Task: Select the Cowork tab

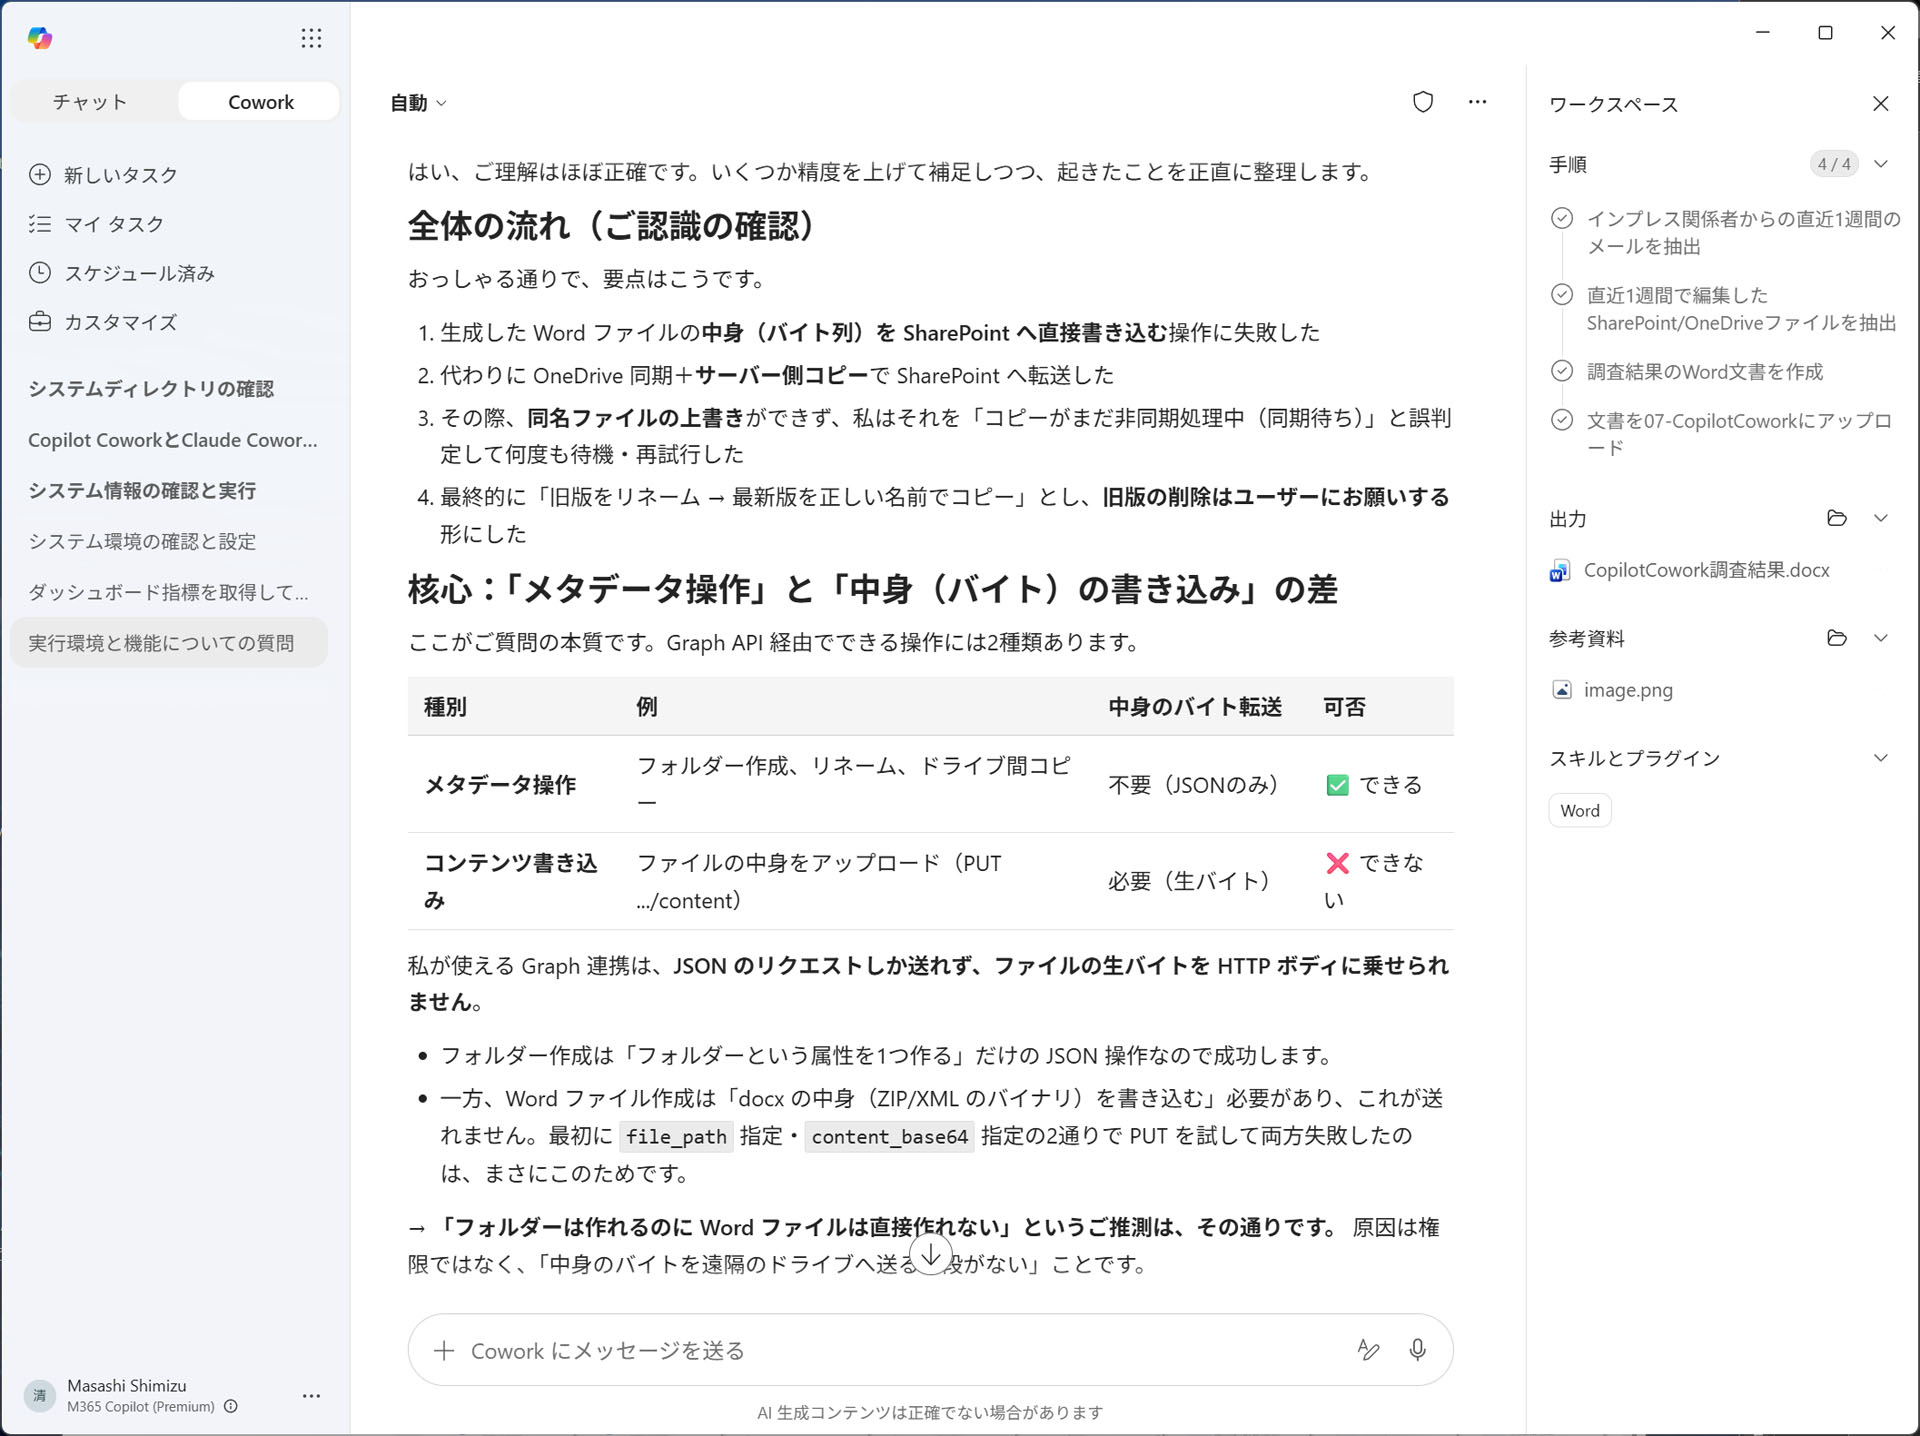Action: tap(260, 102)
